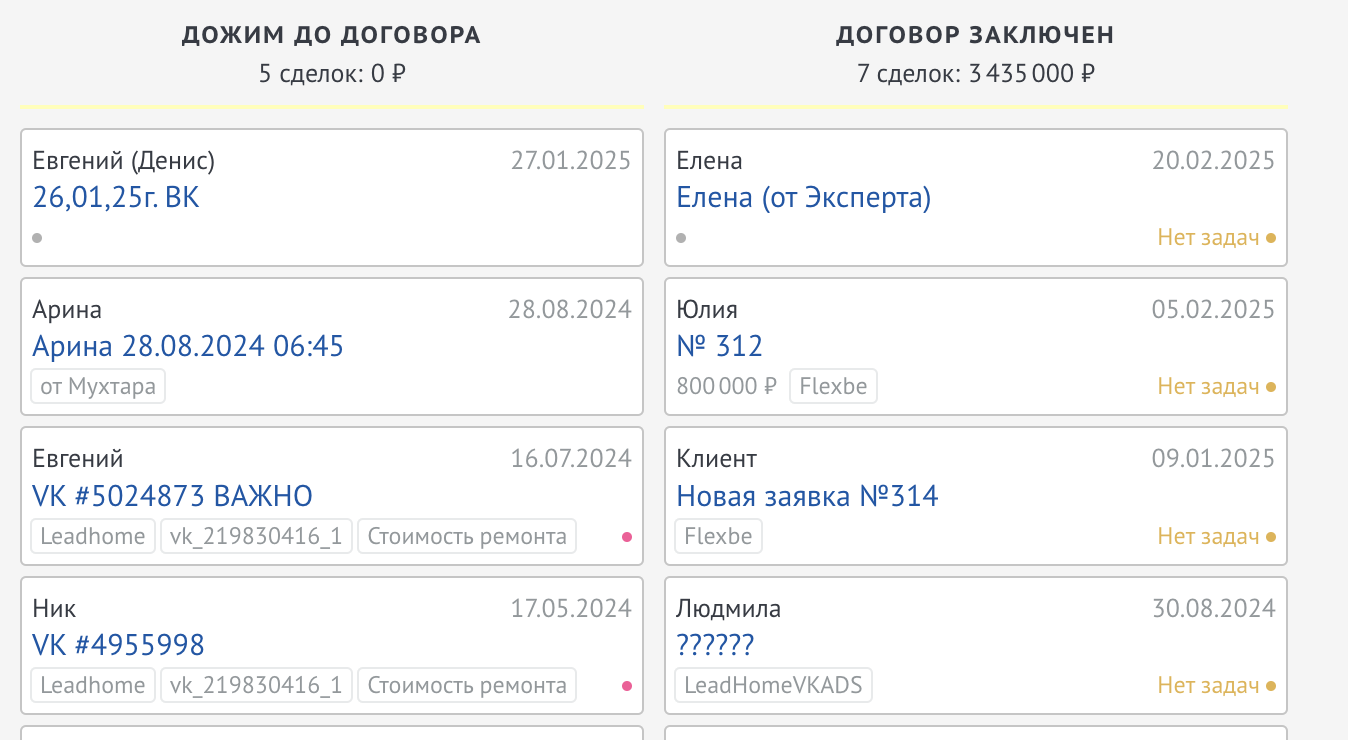Click vk_219830416_1 tag on Евгений's card
1348x740 pixels.
[256, 536]
